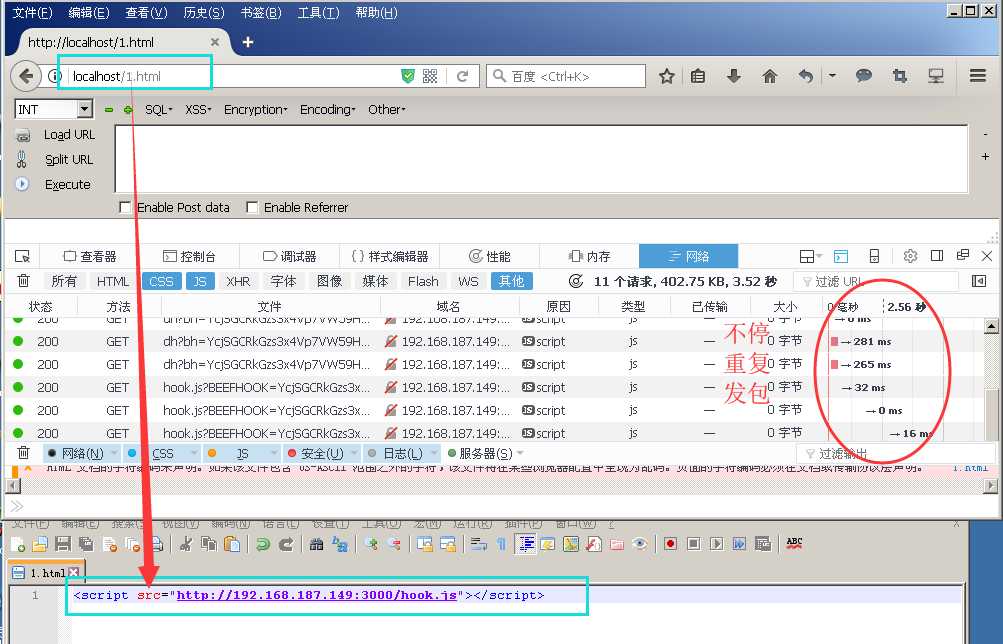Open the 工具(T) browser menu
The image size is (1003, 644).
point(319,13)
